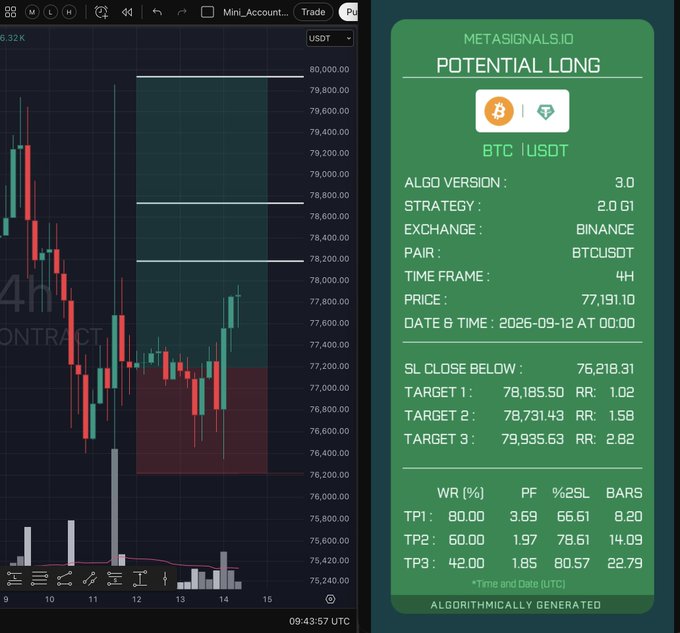This screenshot has width=680, height=633.
Task: Click the 09:43:57 UTC clock
Action: point(319,621)
